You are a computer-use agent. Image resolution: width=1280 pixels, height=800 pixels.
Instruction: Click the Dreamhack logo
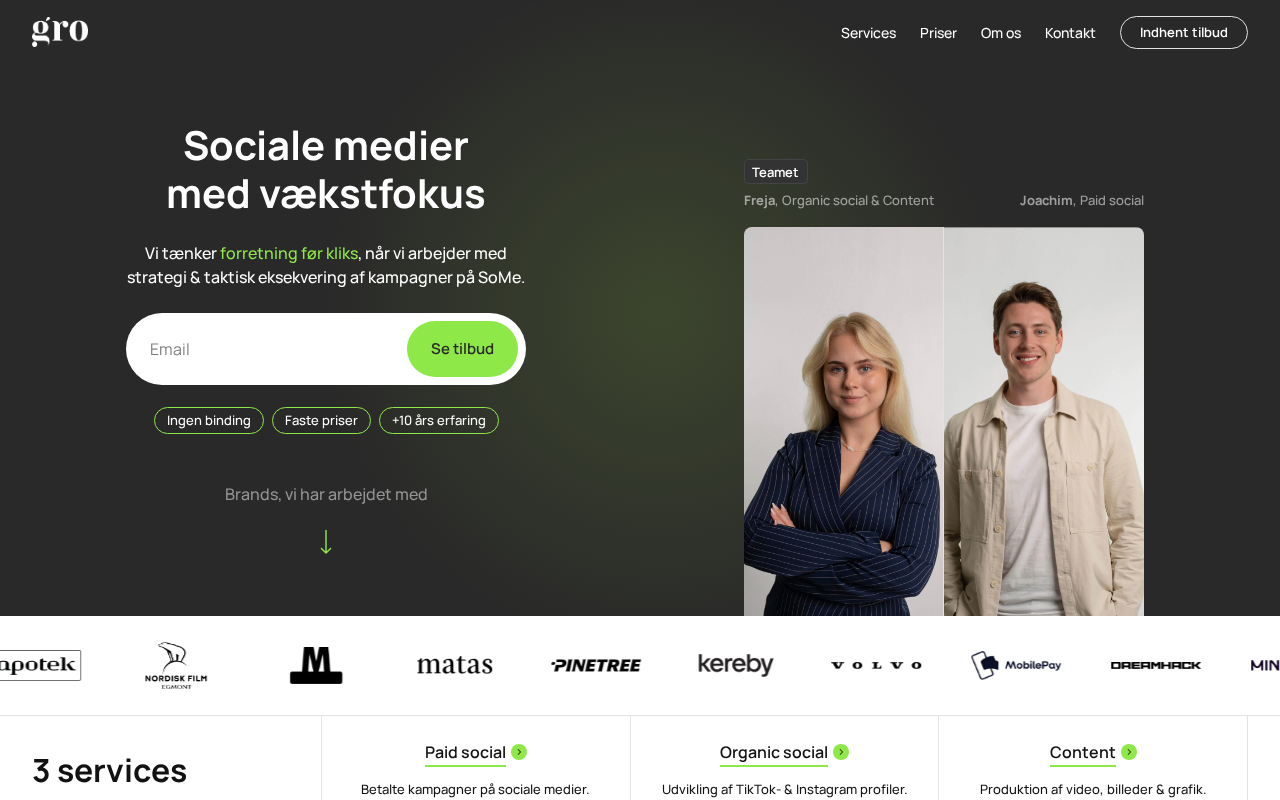pos(1156,665)
